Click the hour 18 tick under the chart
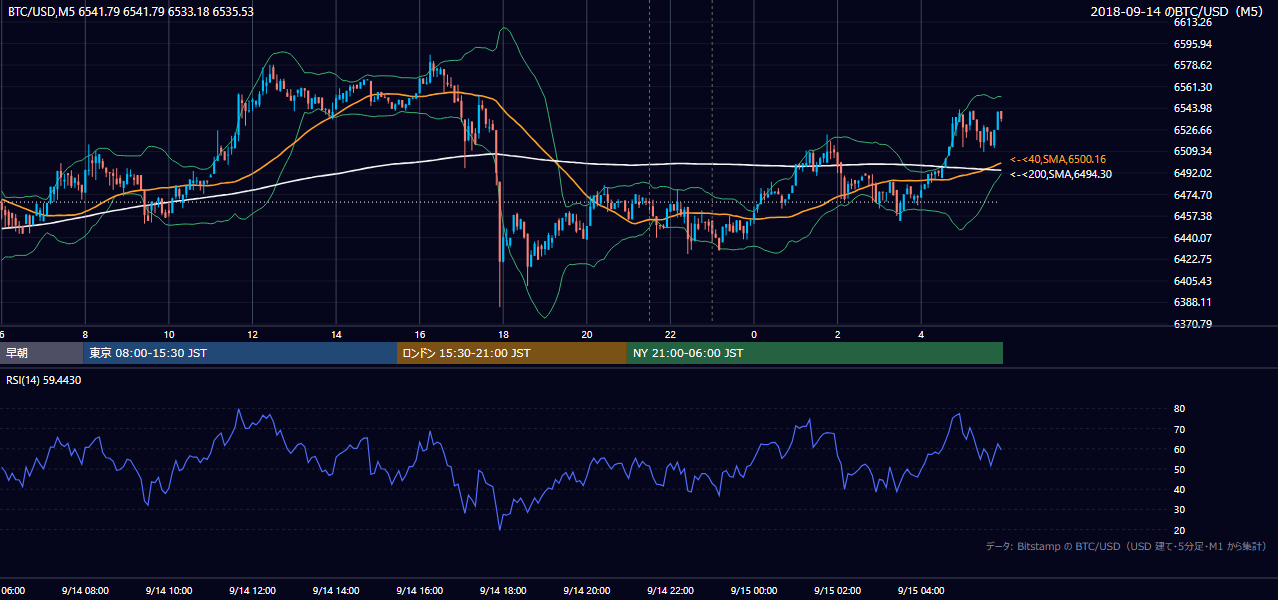The width and height of the screenshot is (1278, 600). point(504,334)
